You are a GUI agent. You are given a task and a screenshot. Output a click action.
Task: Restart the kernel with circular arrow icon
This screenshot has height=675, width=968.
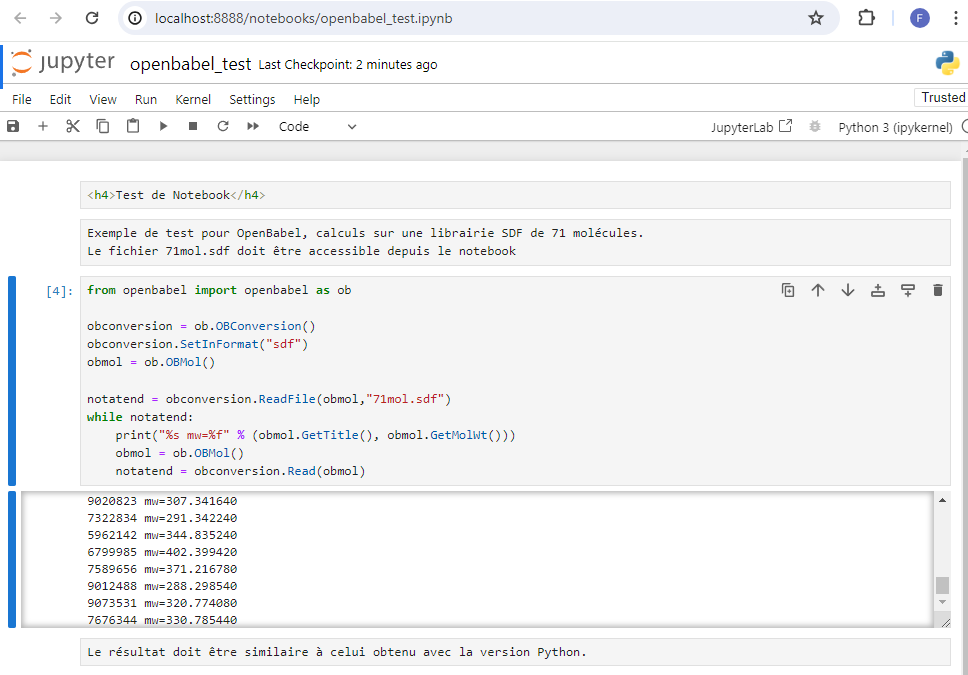point(223,126)
